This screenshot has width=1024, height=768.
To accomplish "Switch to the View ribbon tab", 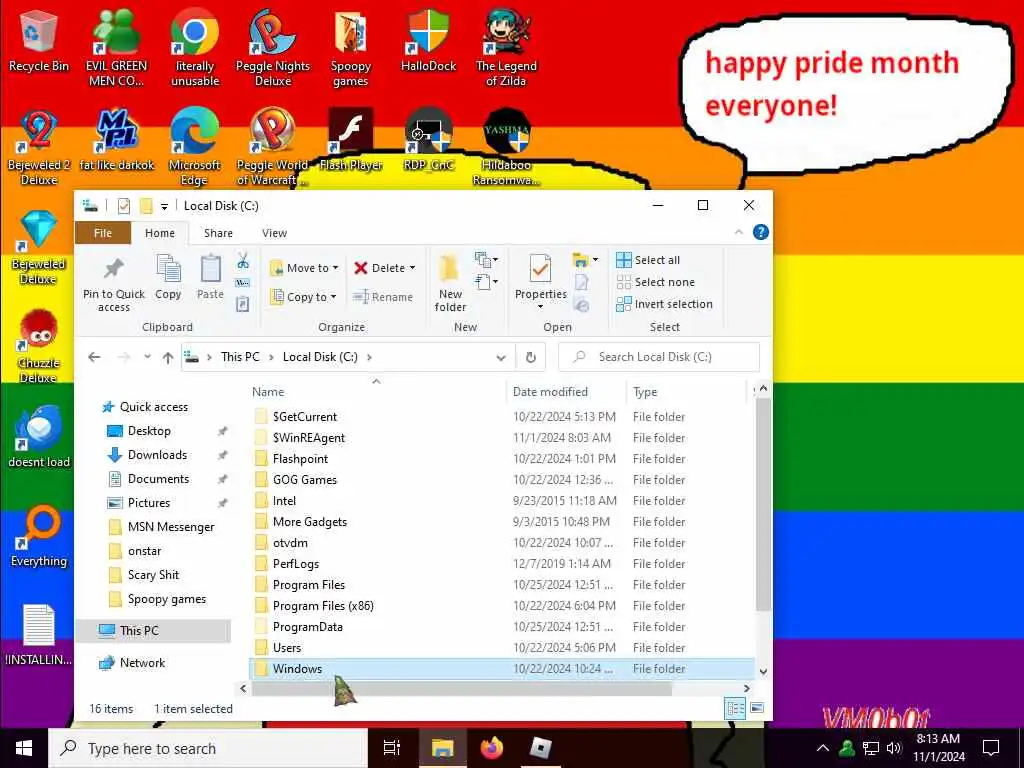I will point(274,233).
